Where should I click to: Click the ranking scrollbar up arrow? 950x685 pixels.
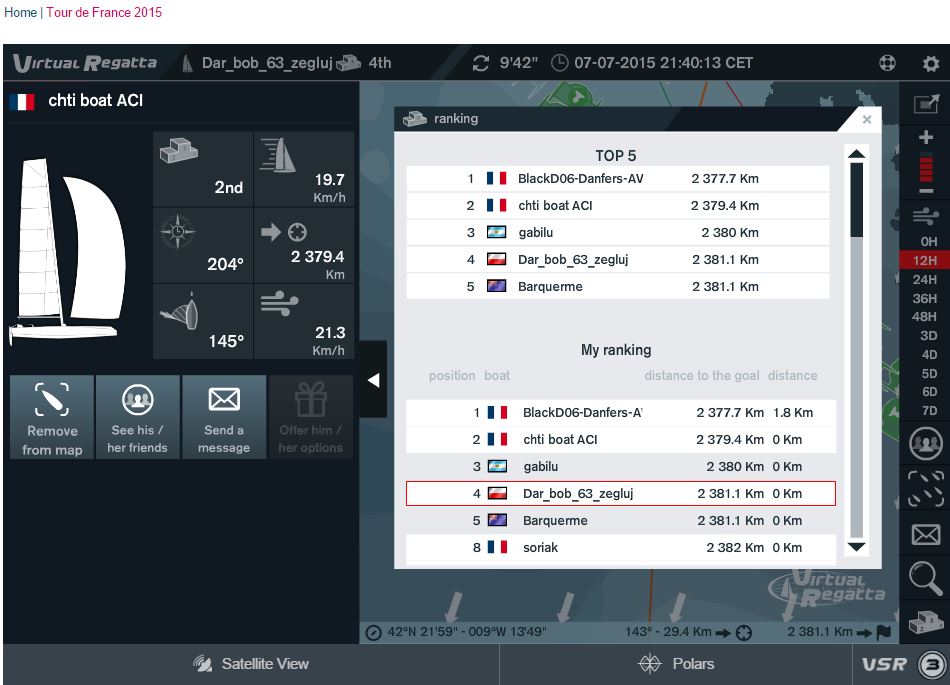click(x=857, y=154)
